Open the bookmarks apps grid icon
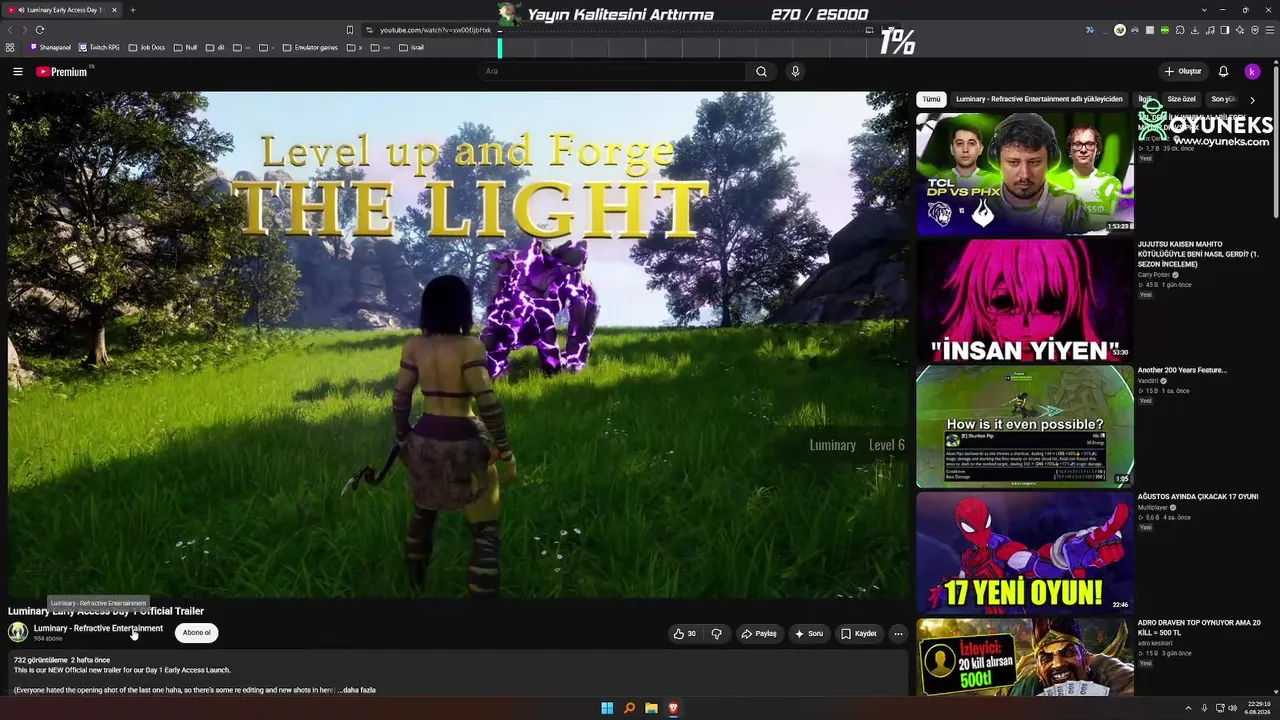This screenshot has width=1280, height=720. pyautogui.click(x=10, y=47)
